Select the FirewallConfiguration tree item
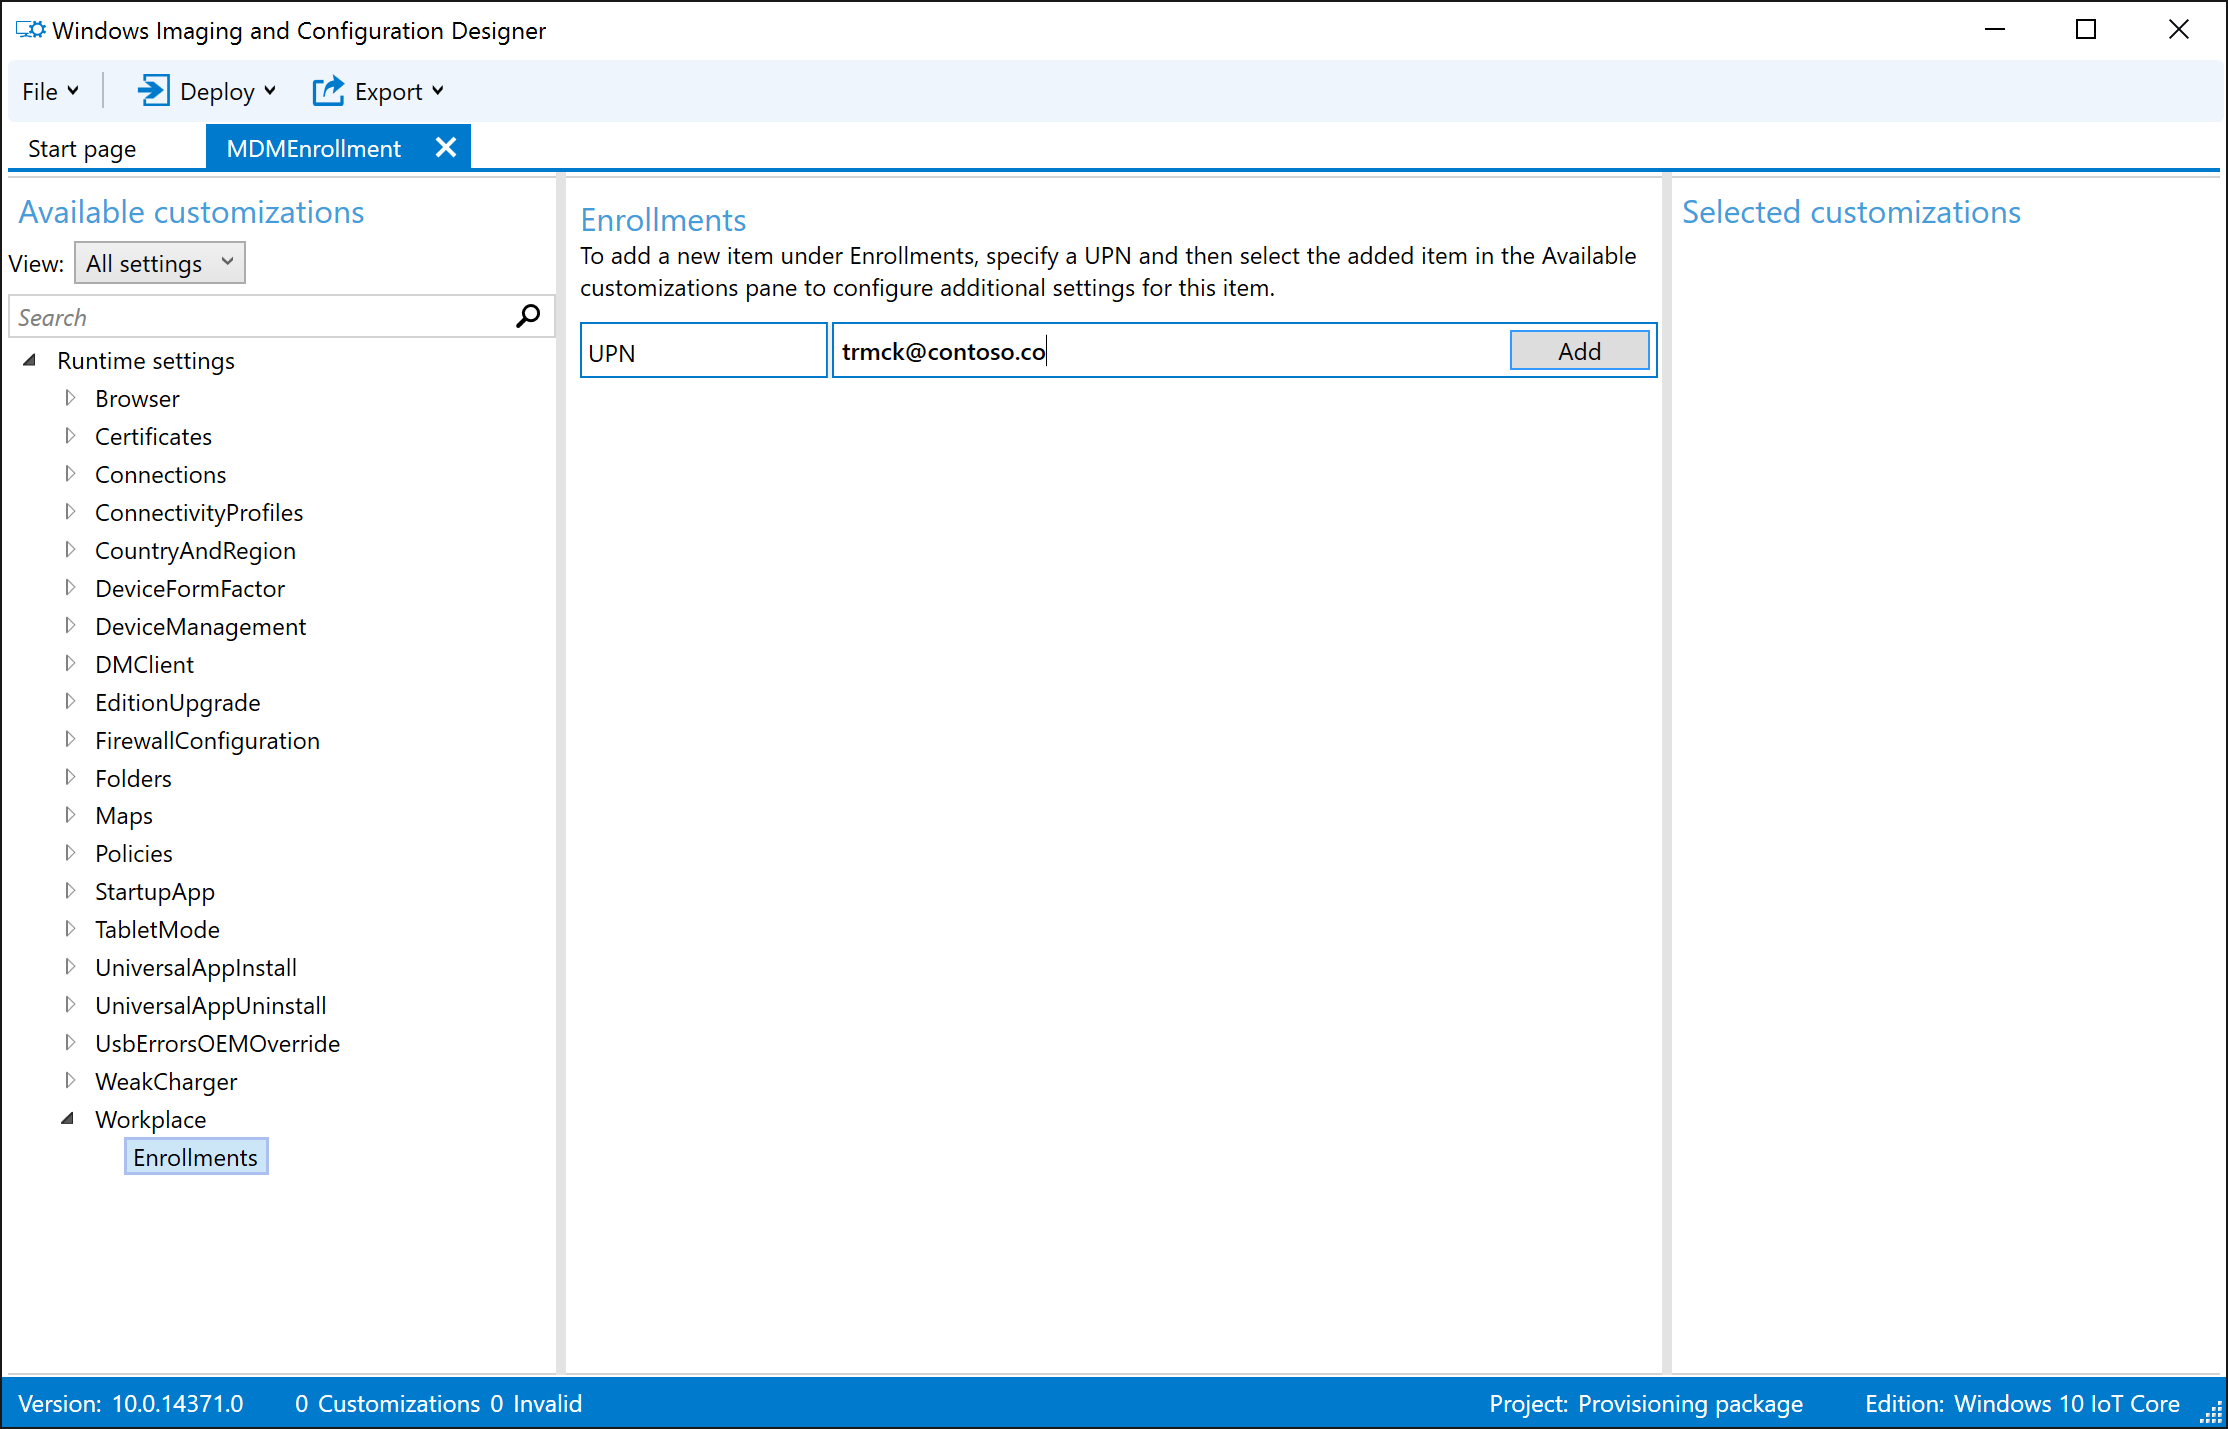This screenshot has width=2228, height=1429. 208,740
